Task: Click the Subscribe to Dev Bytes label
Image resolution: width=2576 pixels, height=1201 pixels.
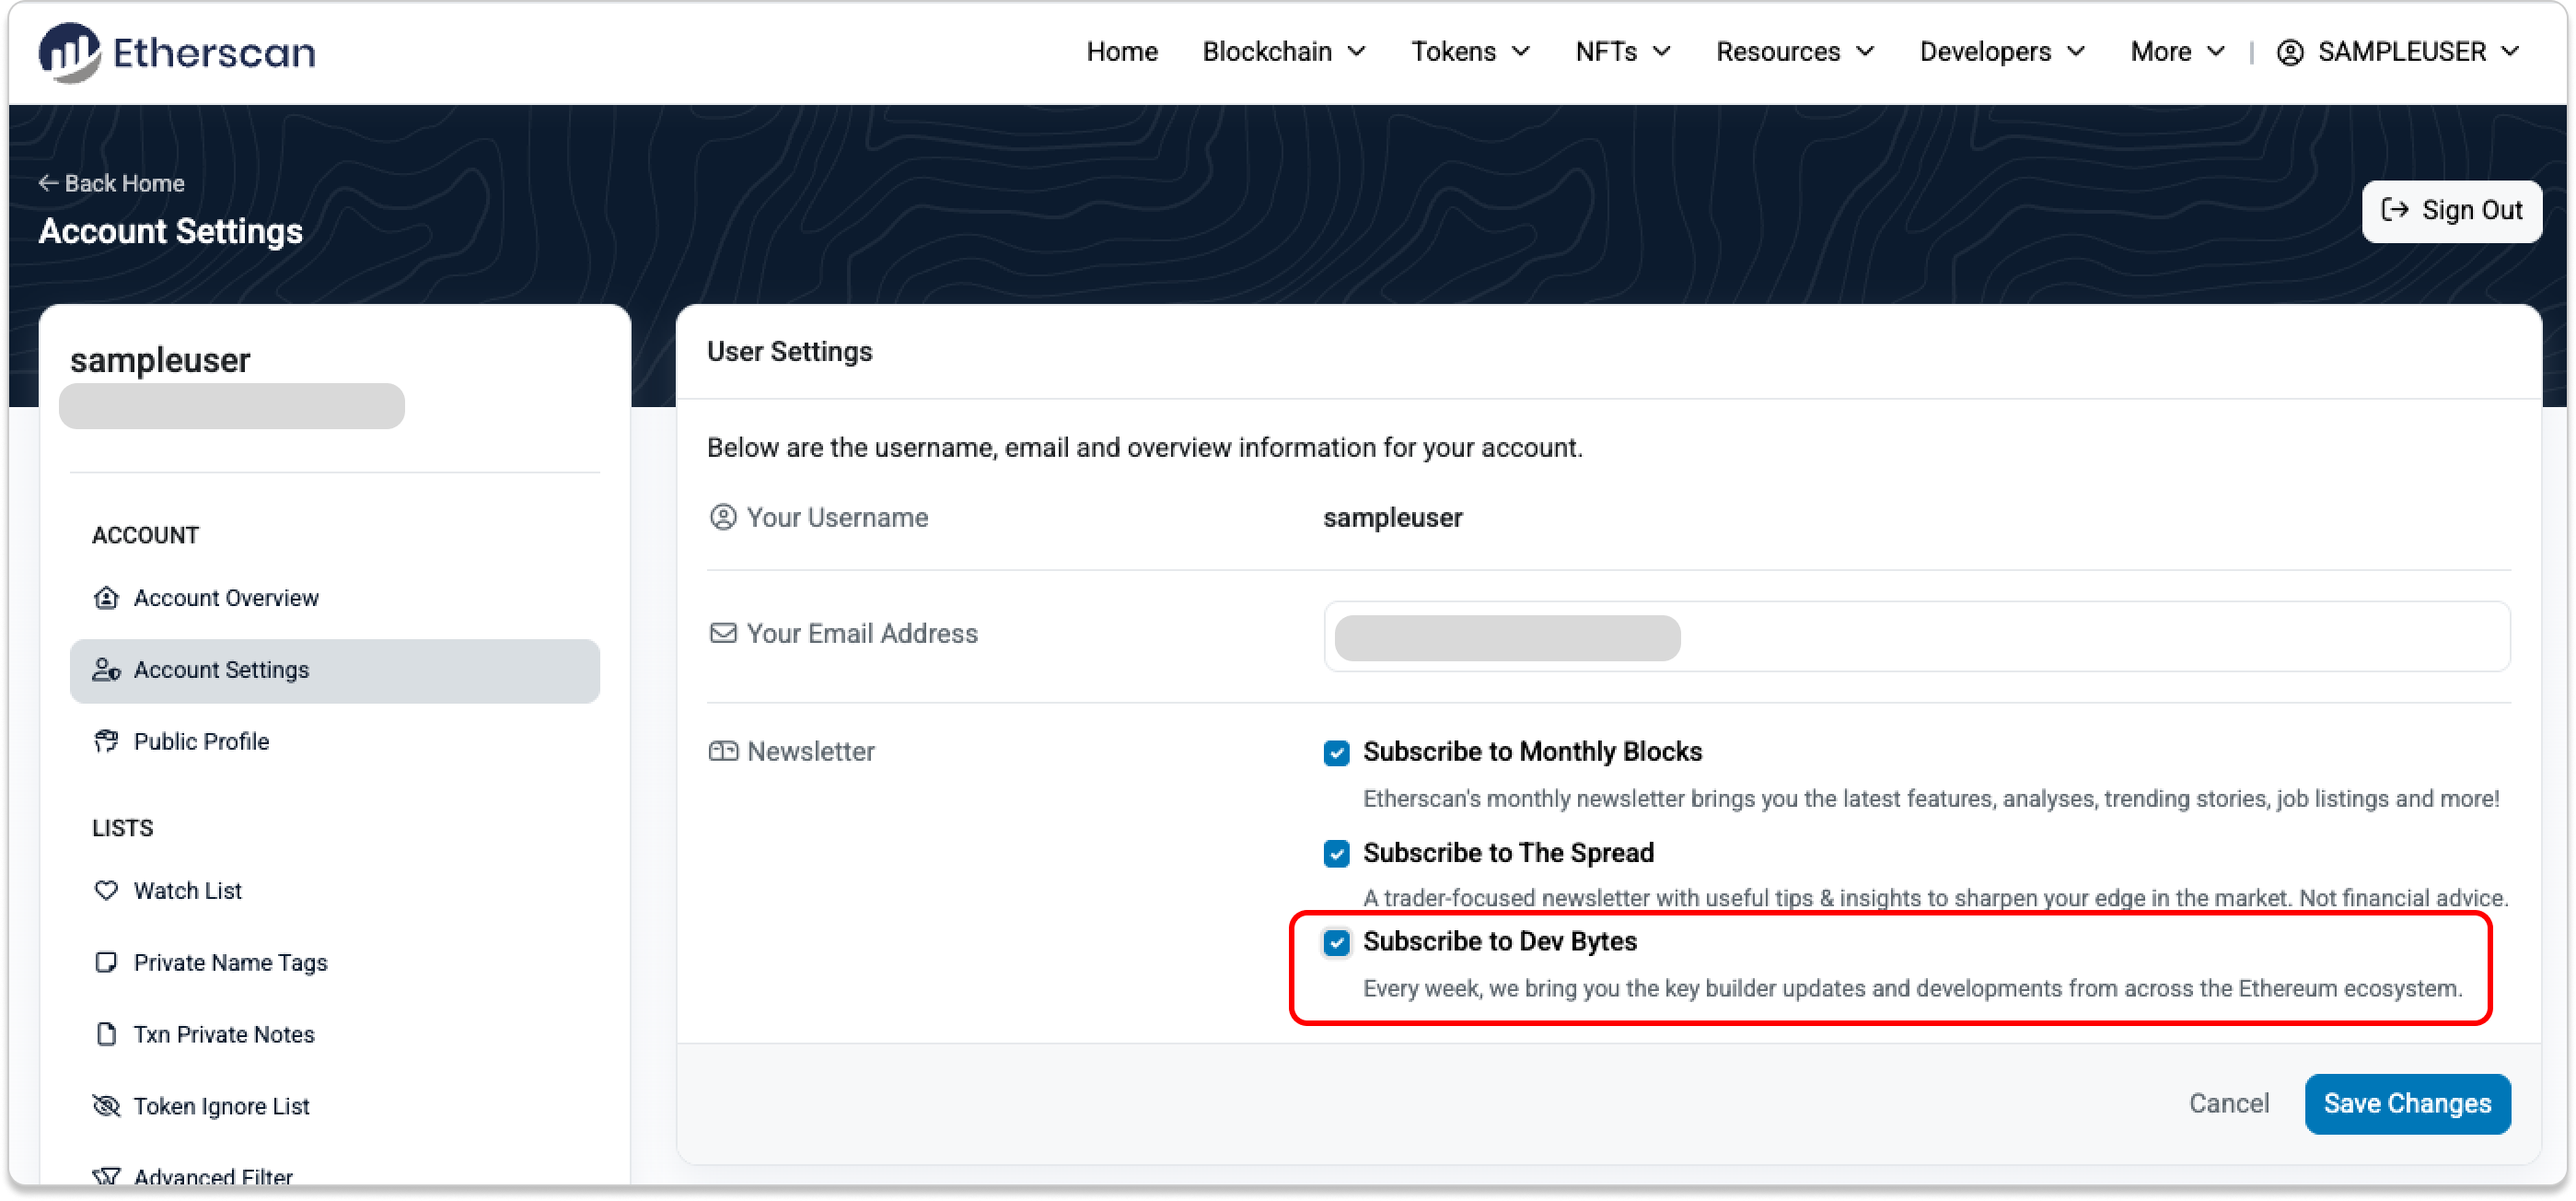Action: click(1499, 942)
